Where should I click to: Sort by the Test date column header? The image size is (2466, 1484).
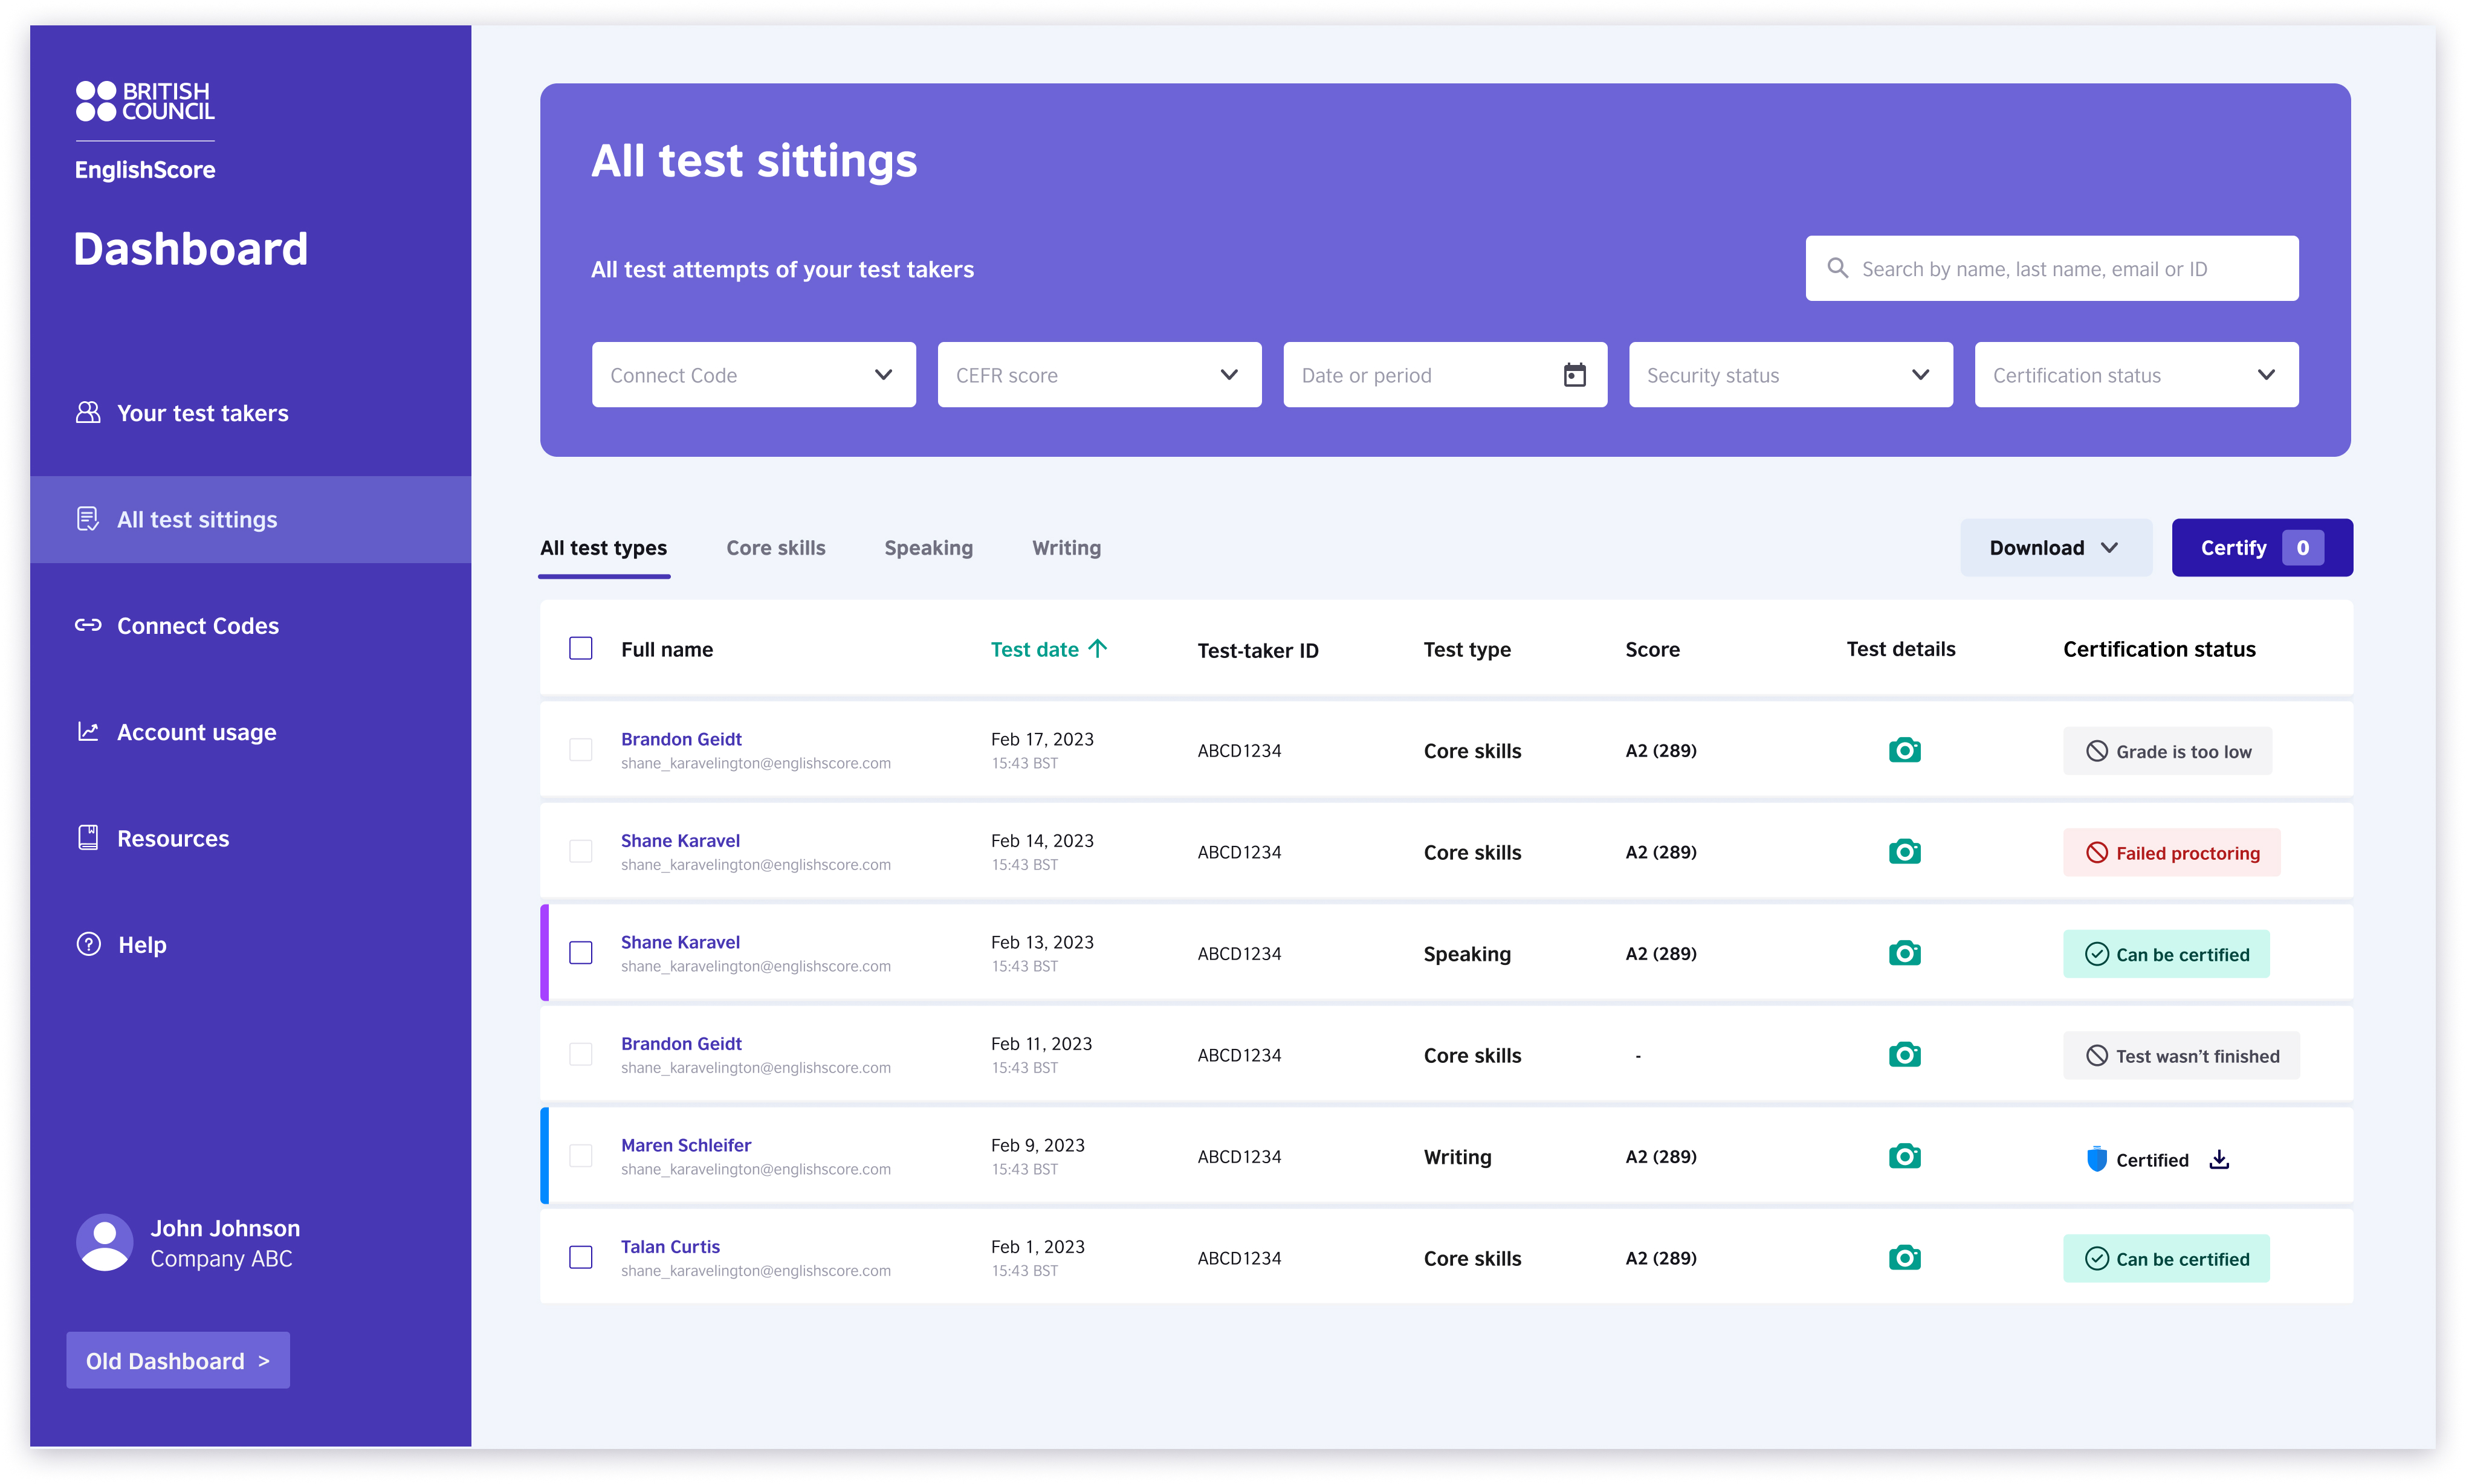[1048, 649]
